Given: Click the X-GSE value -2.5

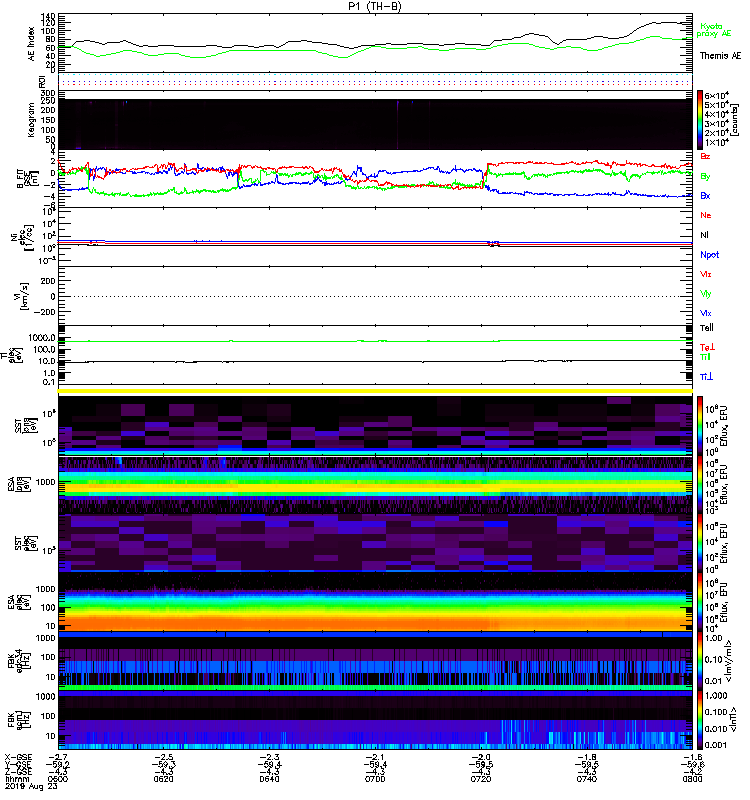Looking at the screenshot, I should (163, 757).
